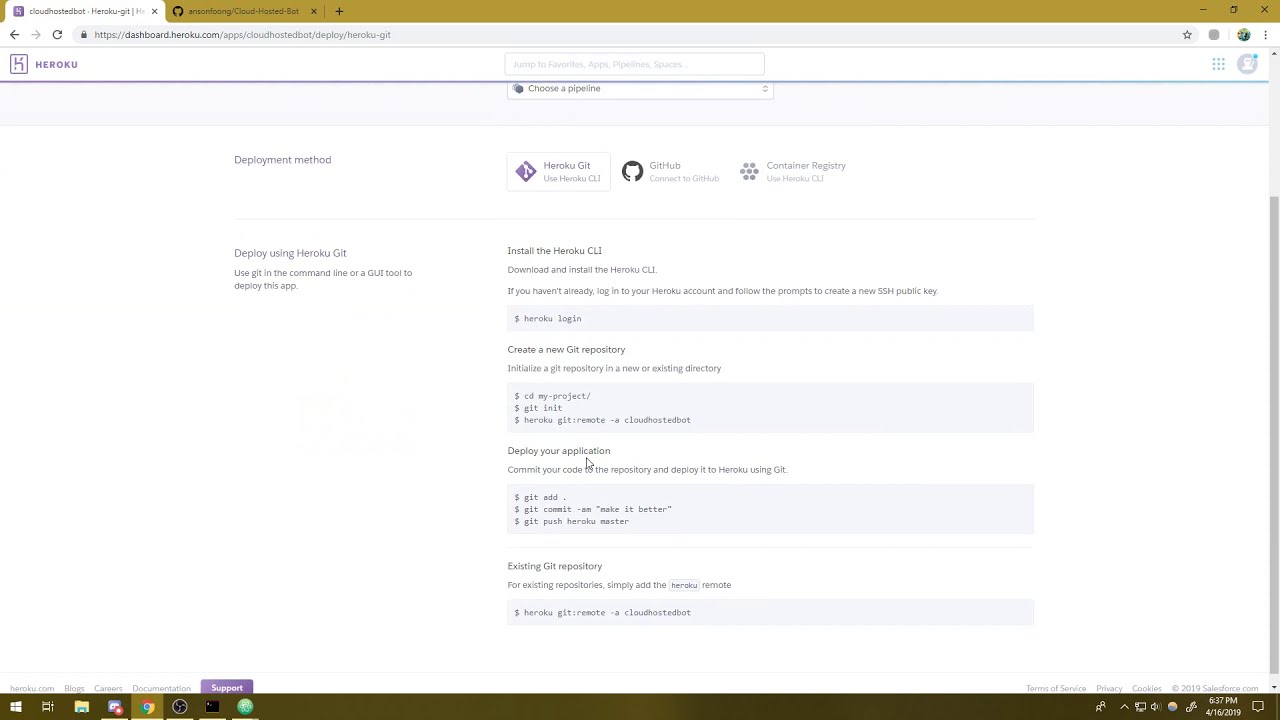This screenshot has height=720, width=1280.
Task: Click the "Deployment method" label
Action: [282, 160]
